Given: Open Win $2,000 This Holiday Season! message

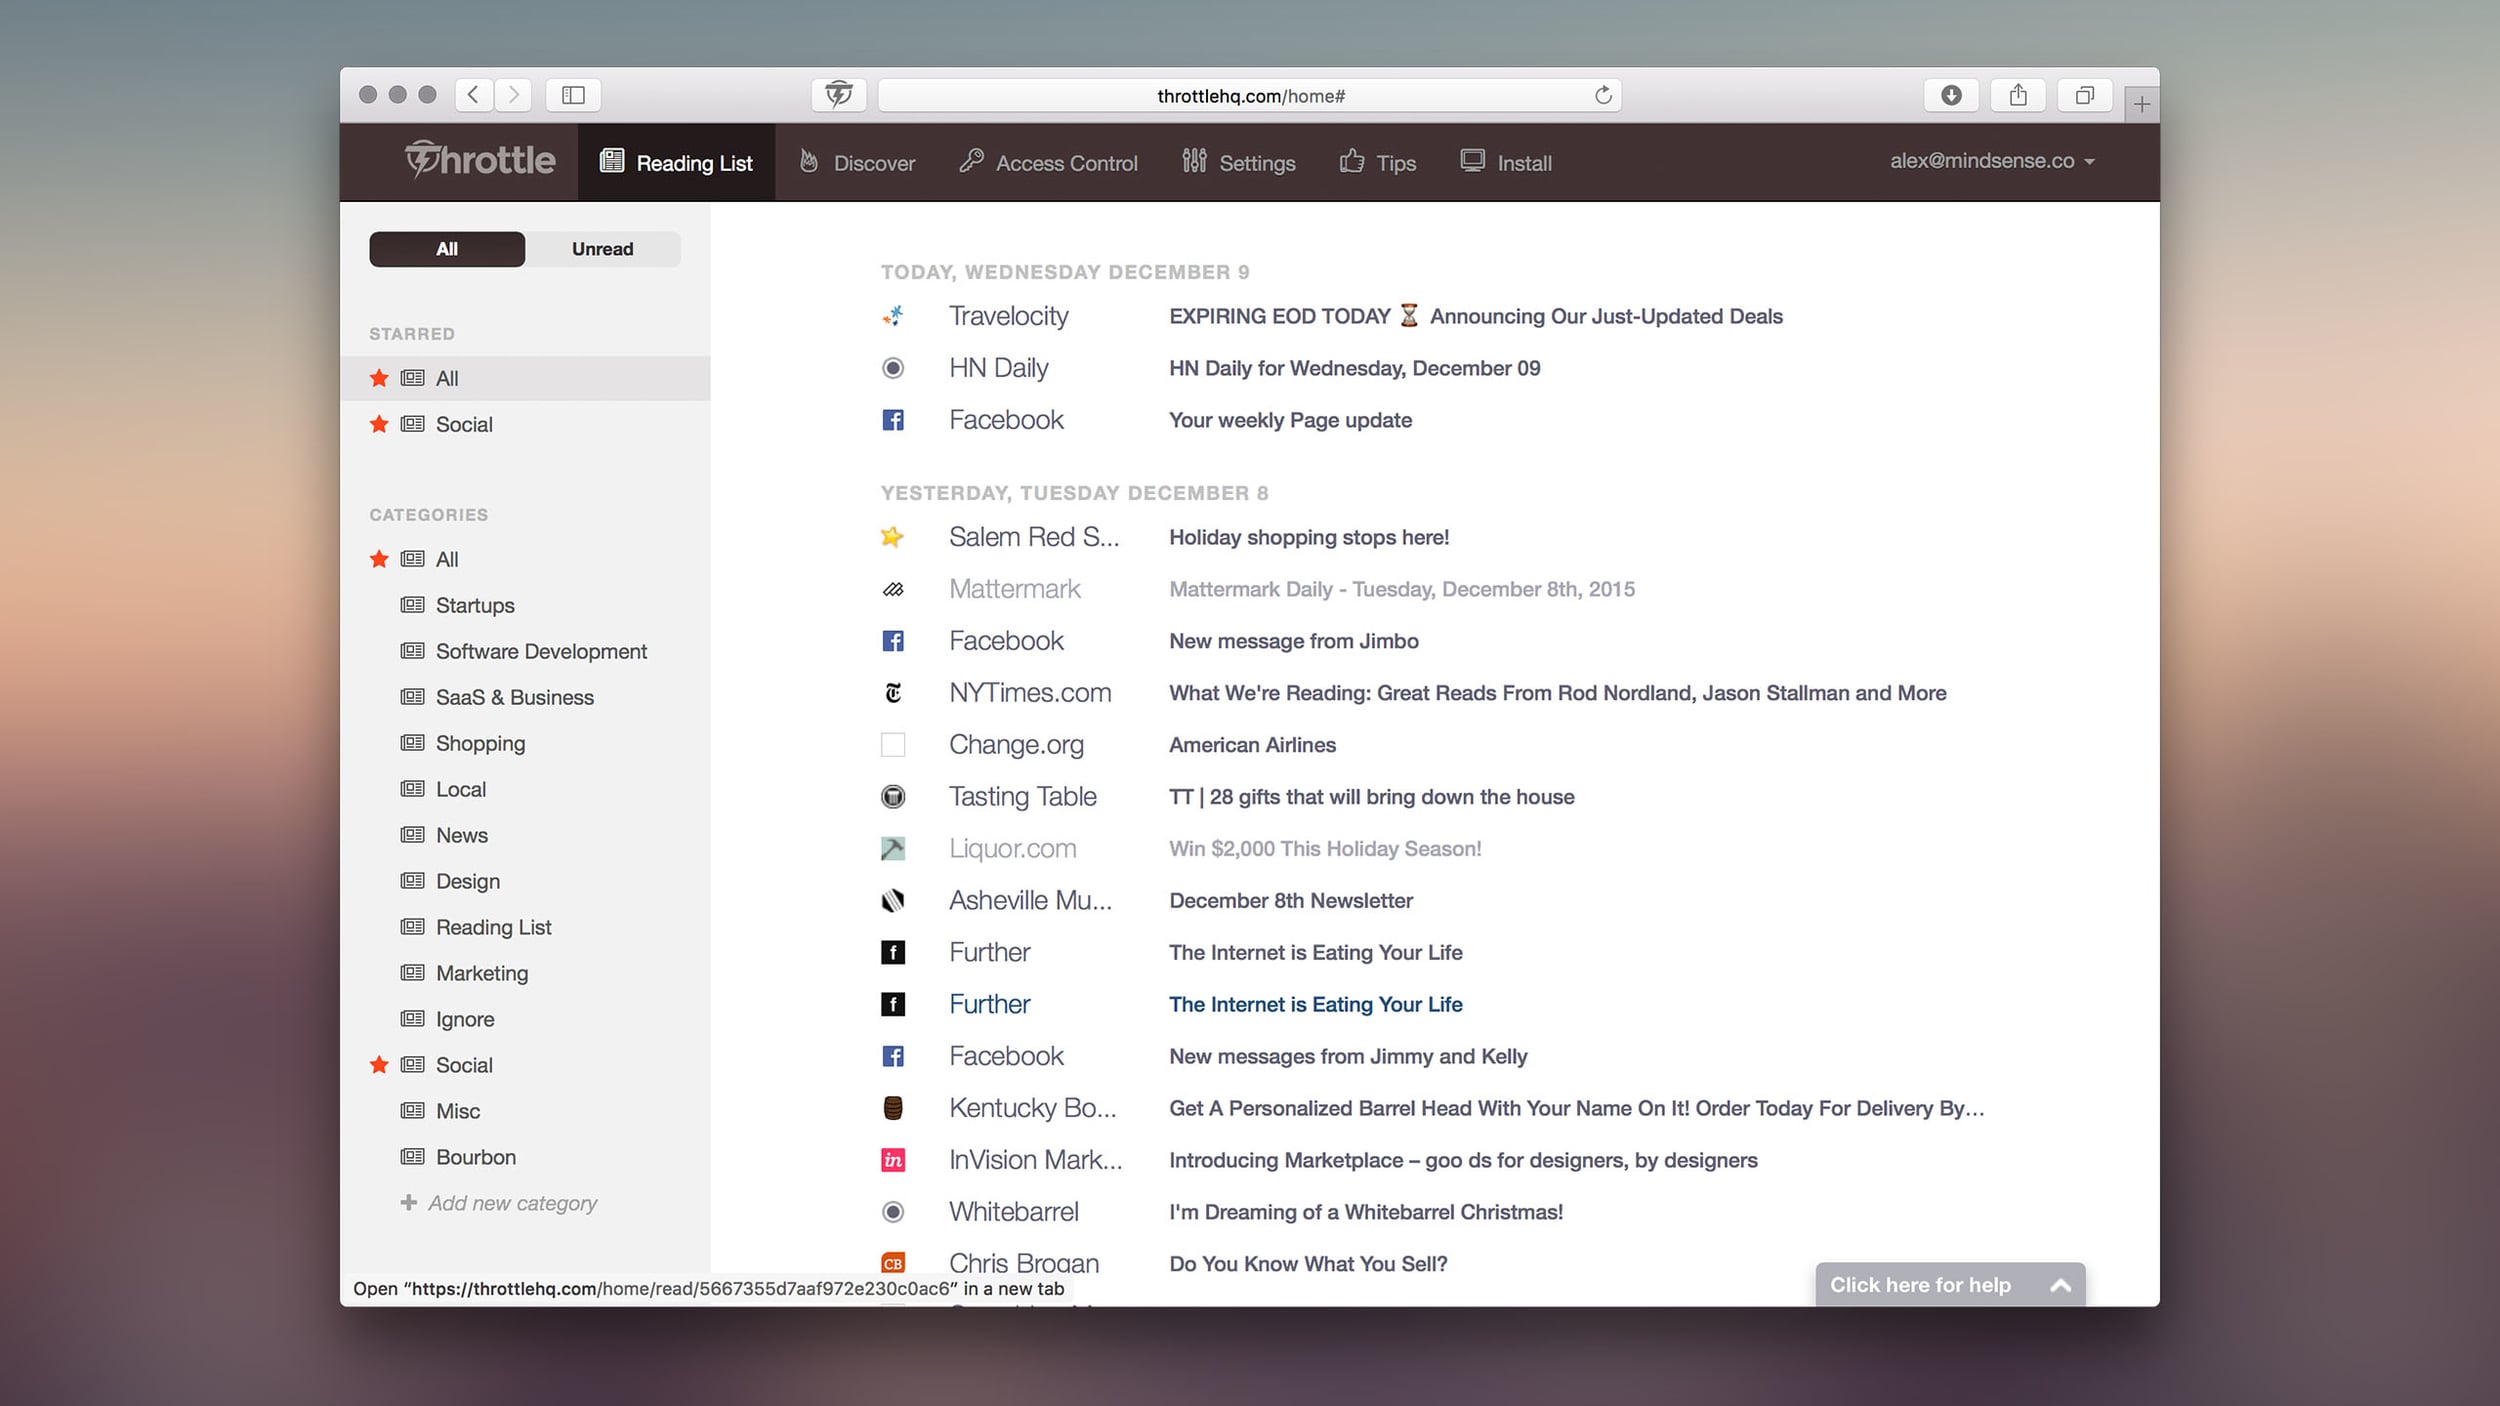Looking at the screenshot, I should pos(1325,849).
